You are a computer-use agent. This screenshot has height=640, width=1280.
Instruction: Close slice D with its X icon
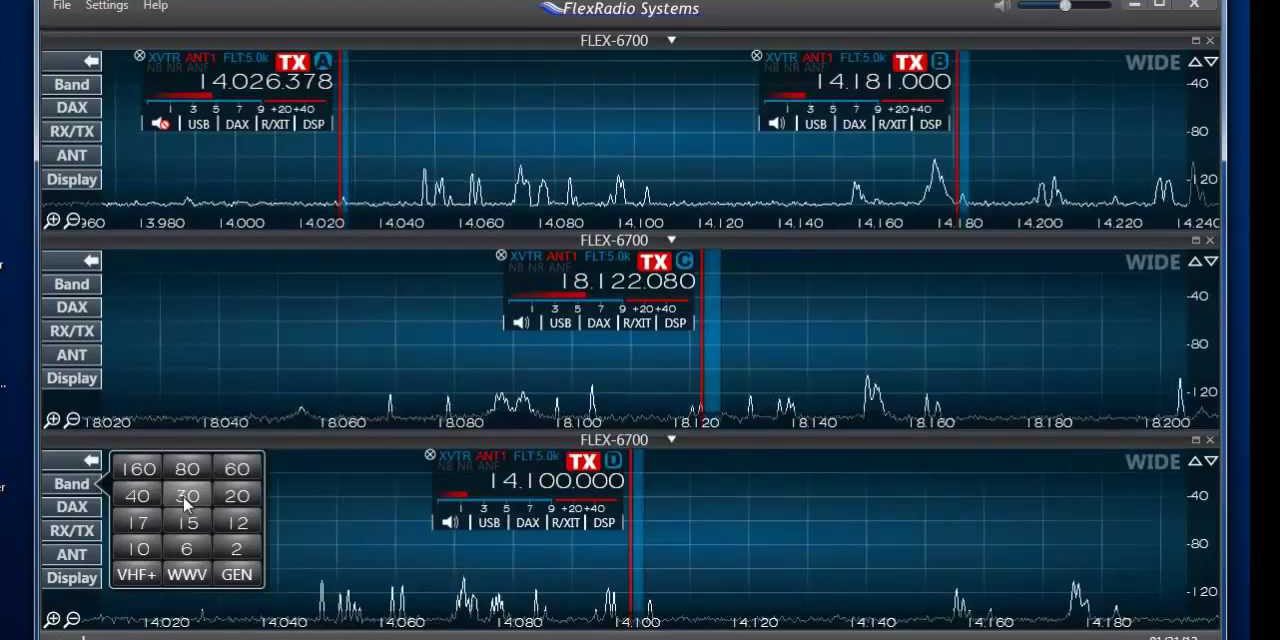(430, 455)
